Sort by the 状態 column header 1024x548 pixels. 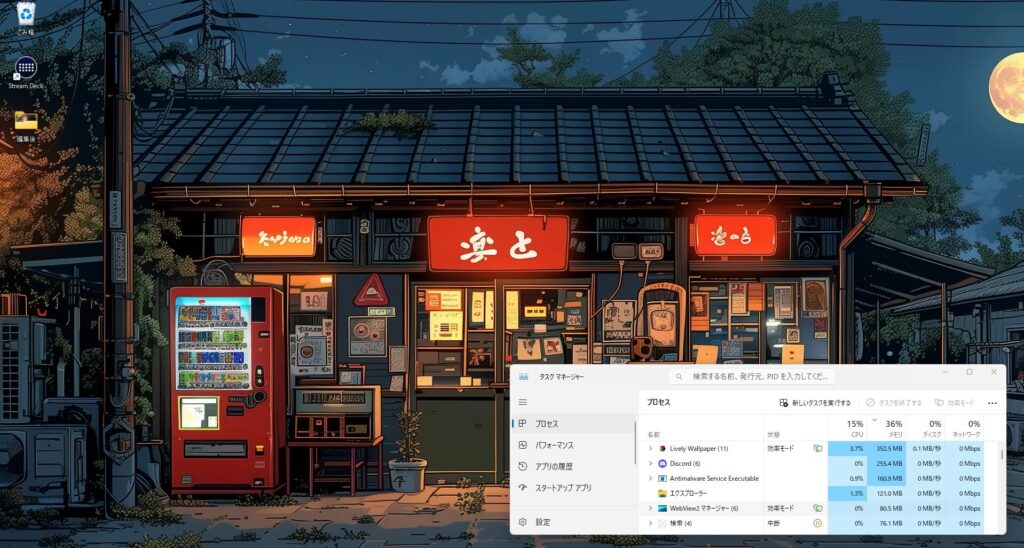pyautogui.click(x=773, y=434)
